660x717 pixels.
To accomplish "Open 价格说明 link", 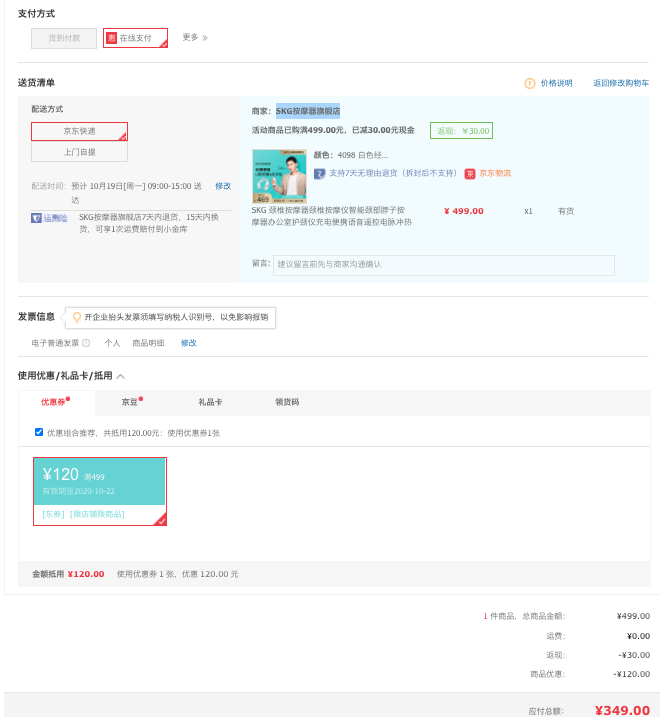I will click(x=556, y=83).
